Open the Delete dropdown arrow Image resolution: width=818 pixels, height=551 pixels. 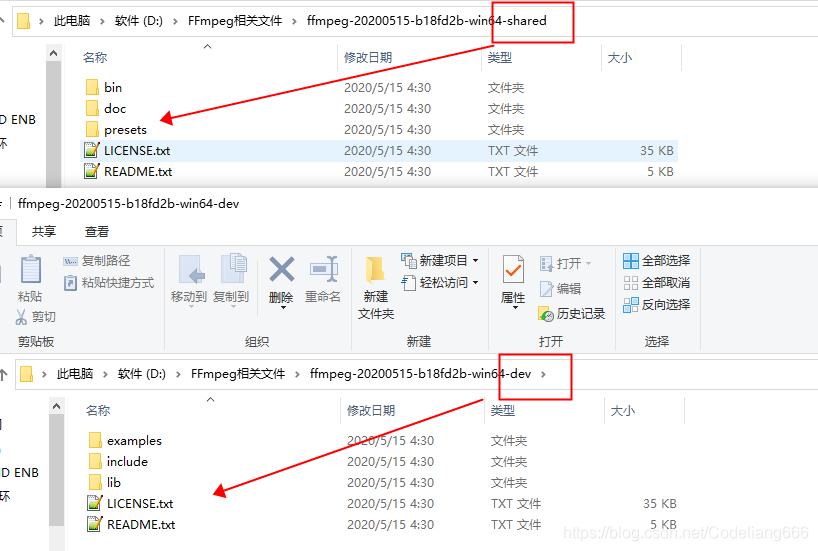tap(283, 308)
